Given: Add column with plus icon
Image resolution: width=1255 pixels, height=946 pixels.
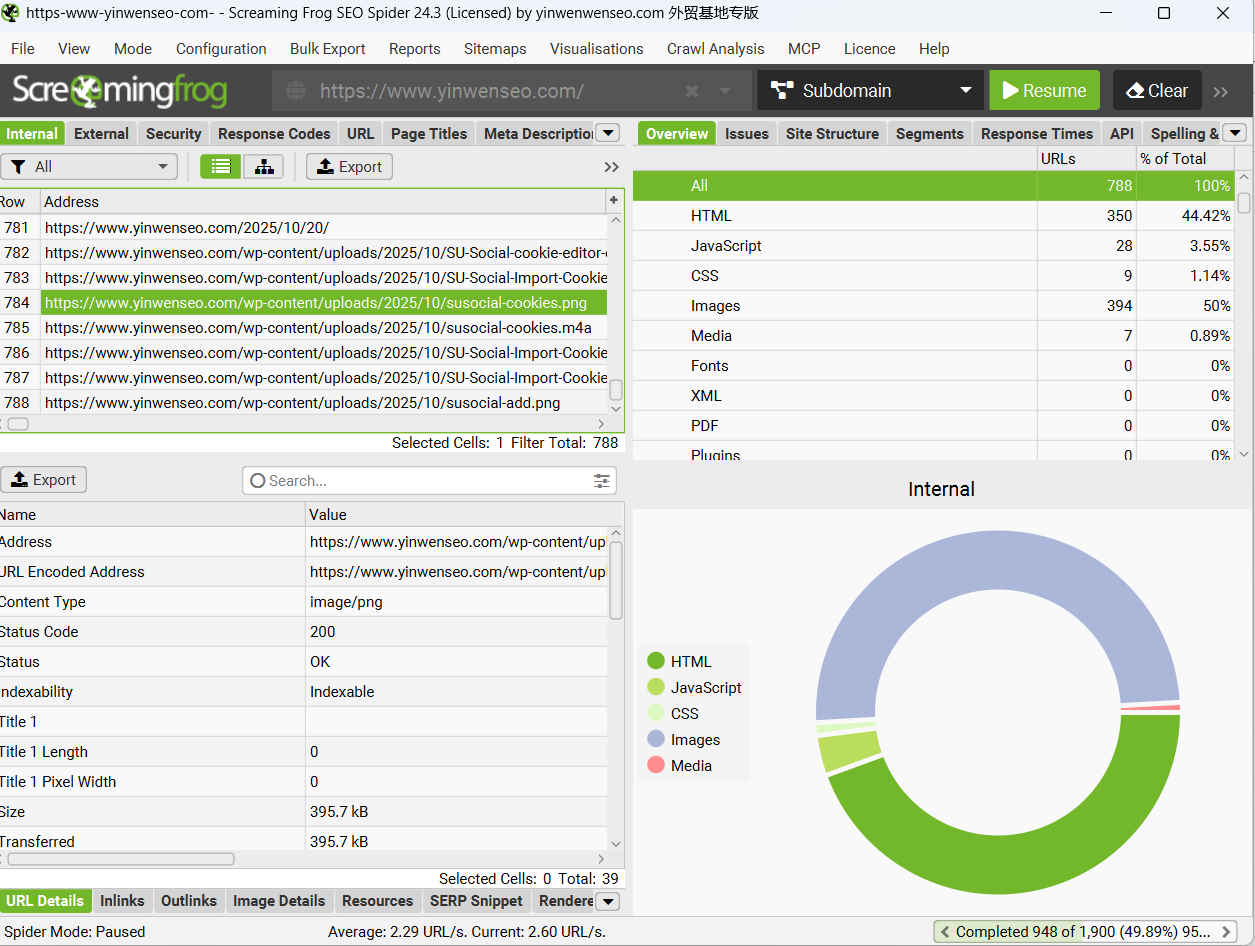Looking at the screenshot, I should (x=613, y=201).
